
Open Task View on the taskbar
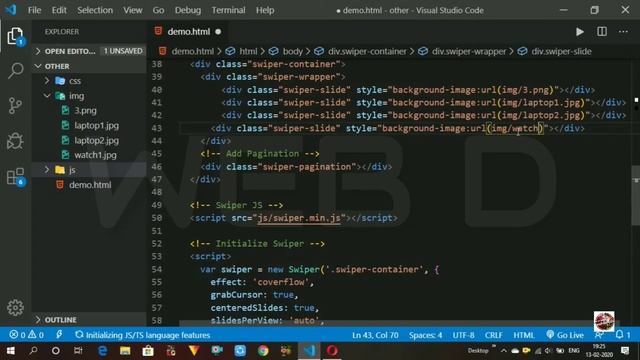(x=78, y=351)
